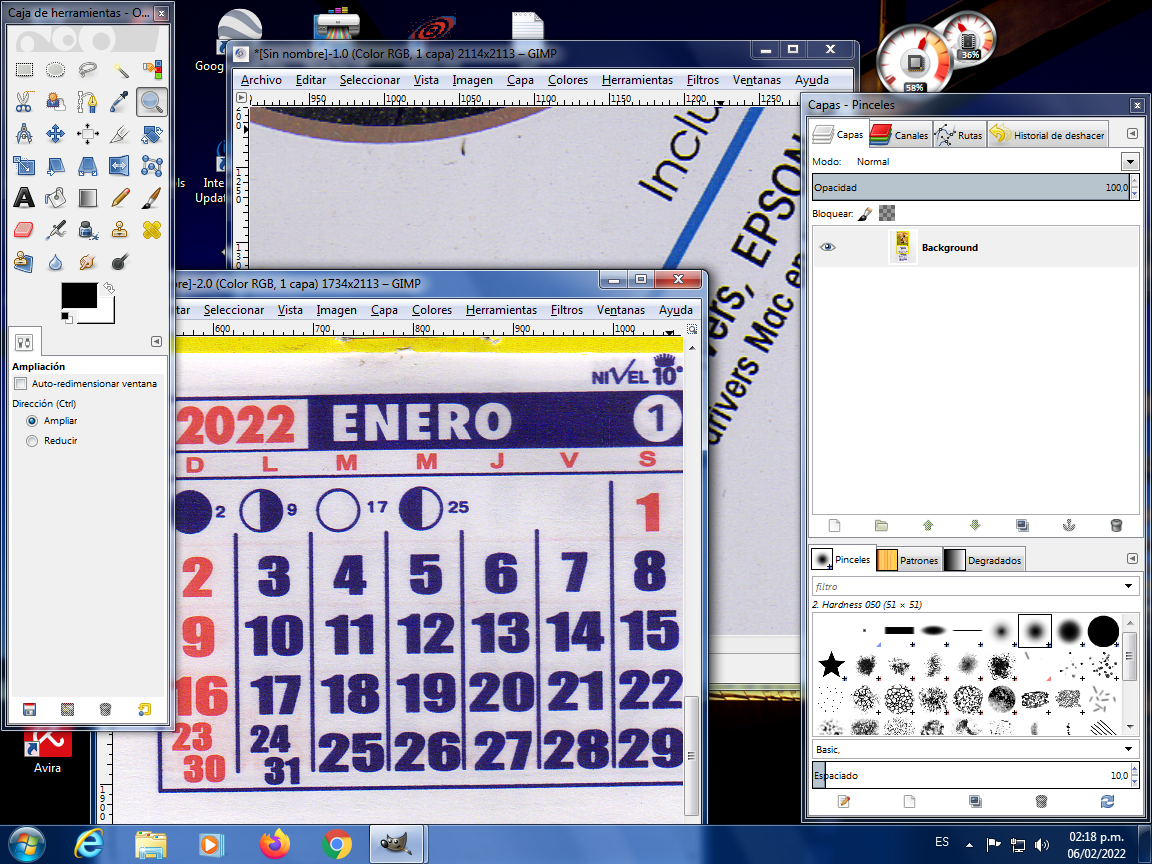Select the Crop knife tool
Screen dimensions: 1152x864
120,134
